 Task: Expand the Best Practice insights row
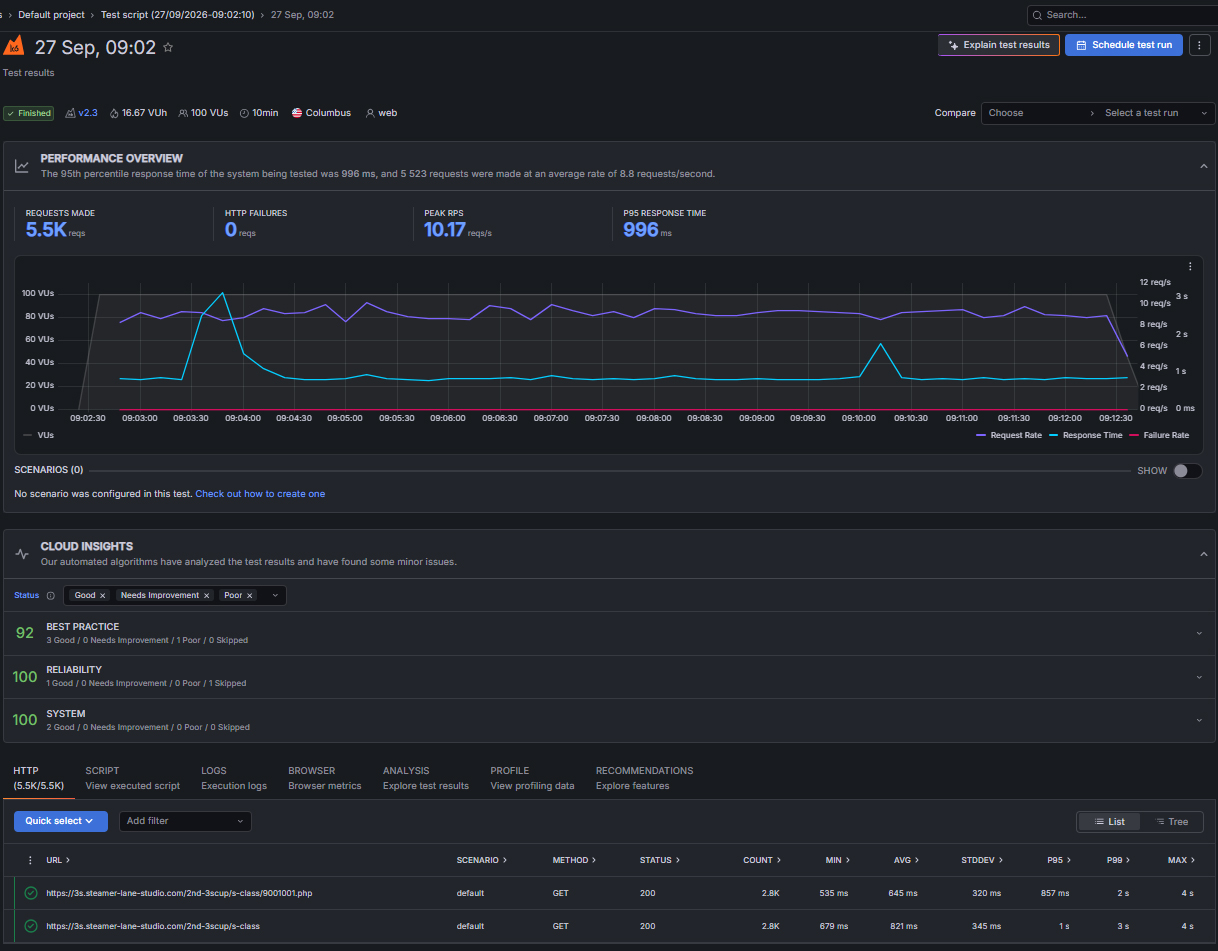click(609, 633)
